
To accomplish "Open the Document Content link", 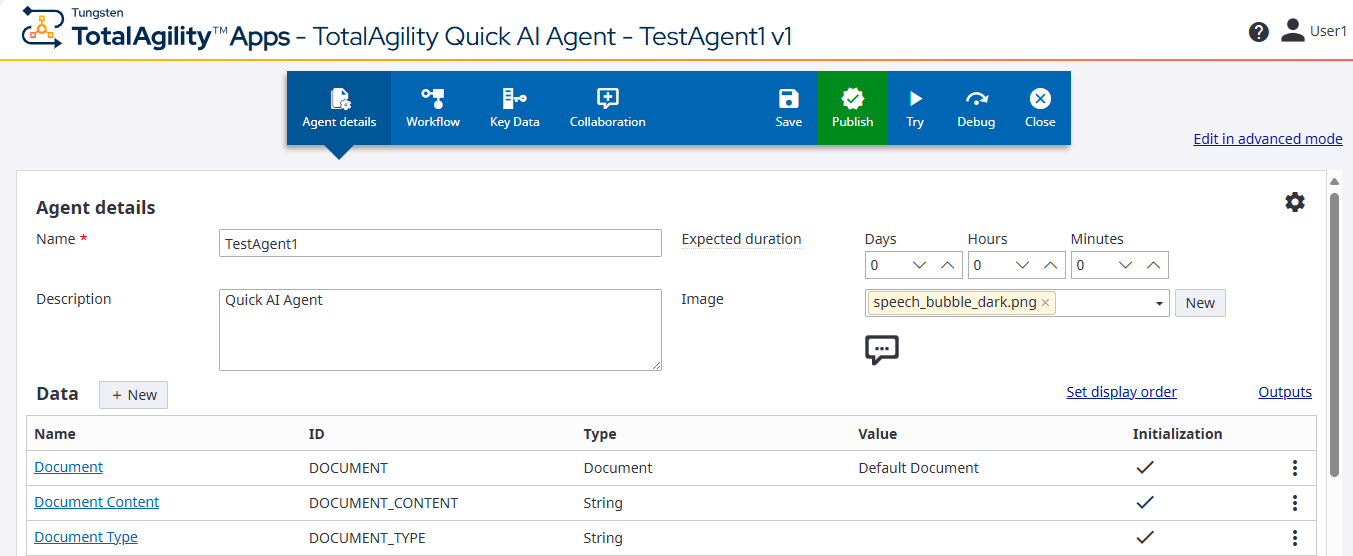I will pyautogui.click(x=97, y=502).
